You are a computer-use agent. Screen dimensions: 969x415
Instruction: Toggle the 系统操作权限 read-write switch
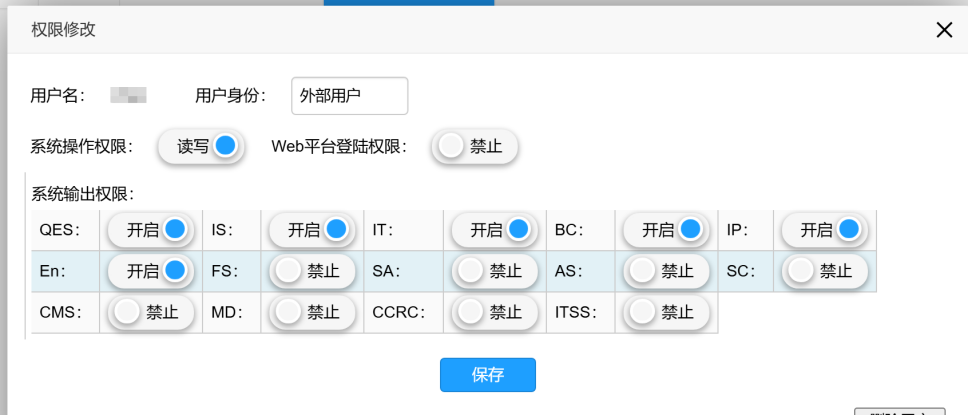click(x=201, y=146)
